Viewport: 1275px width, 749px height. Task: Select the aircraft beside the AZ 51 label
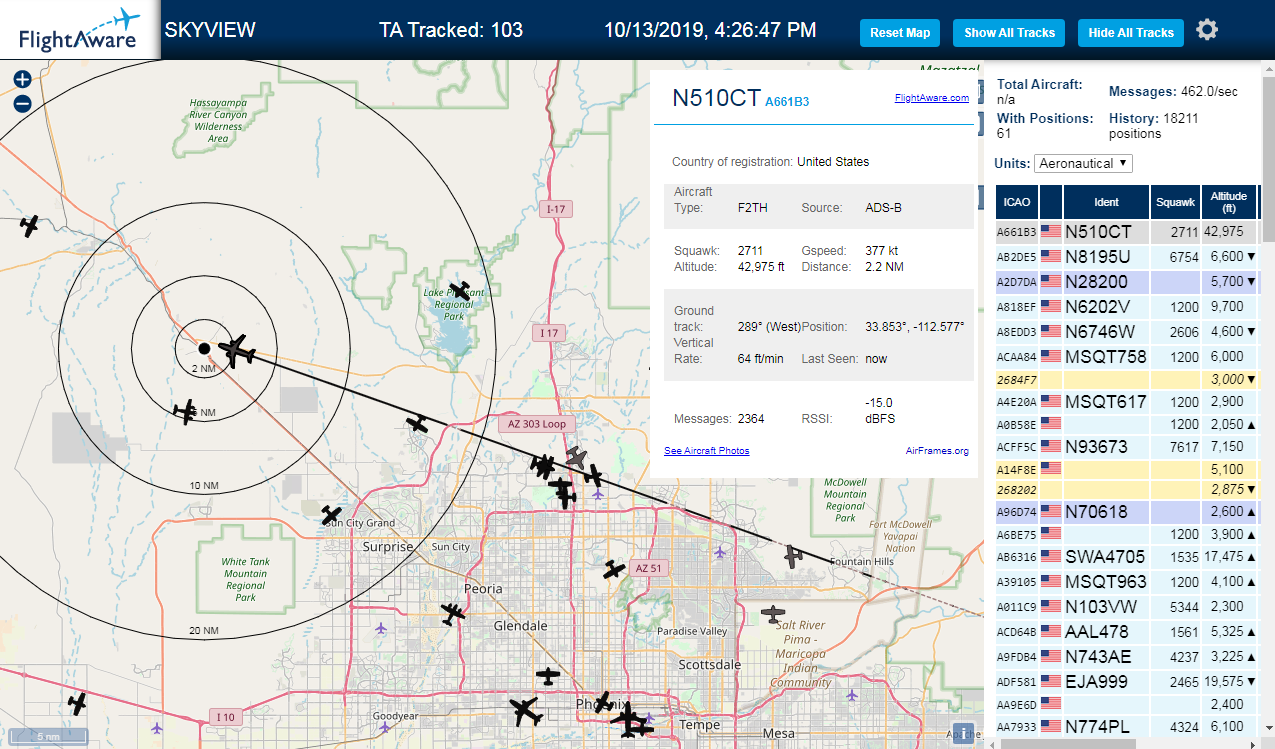614,570
